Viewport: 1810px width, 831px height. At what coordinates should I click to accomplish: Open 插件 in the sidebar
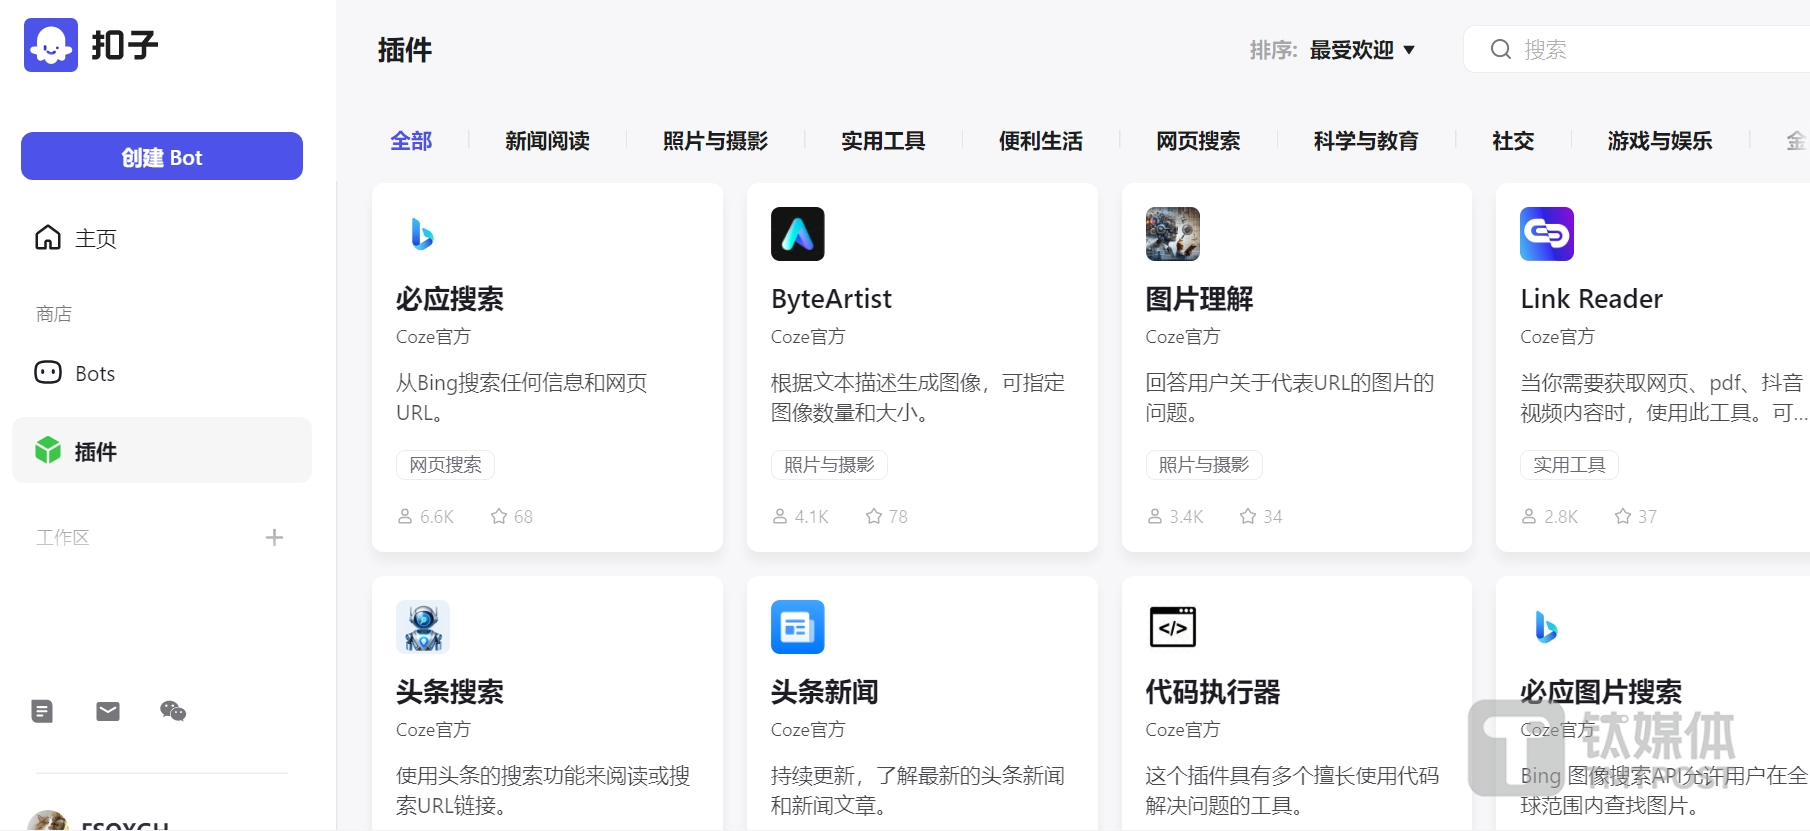162,450
